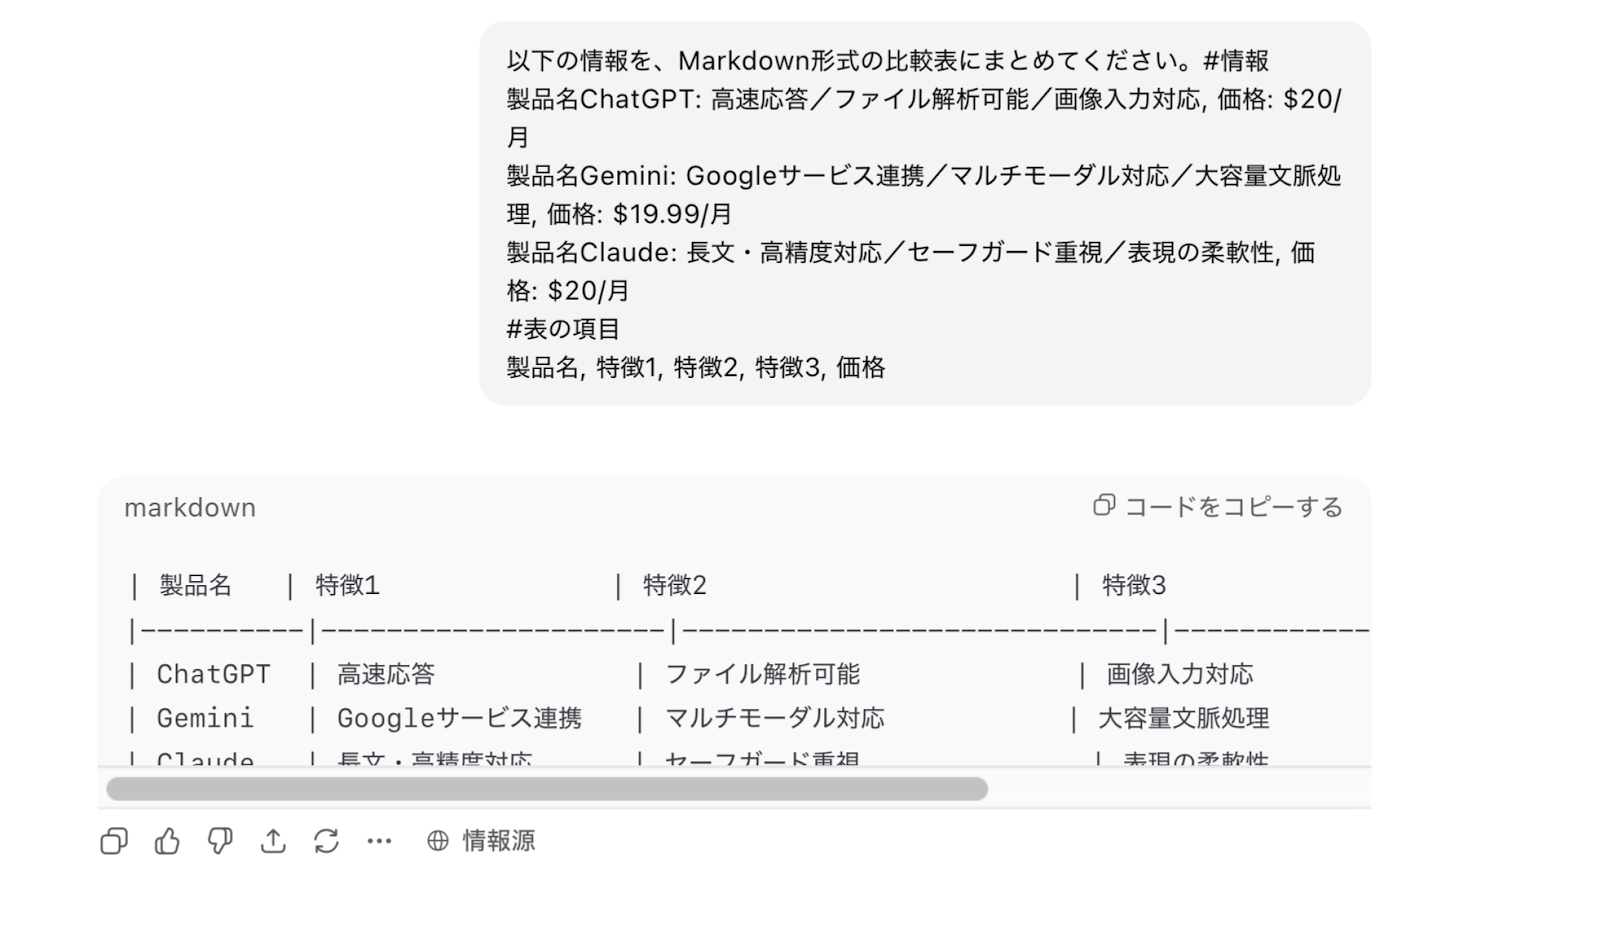Click the ChatGPT cell in the table

(213, 673)
